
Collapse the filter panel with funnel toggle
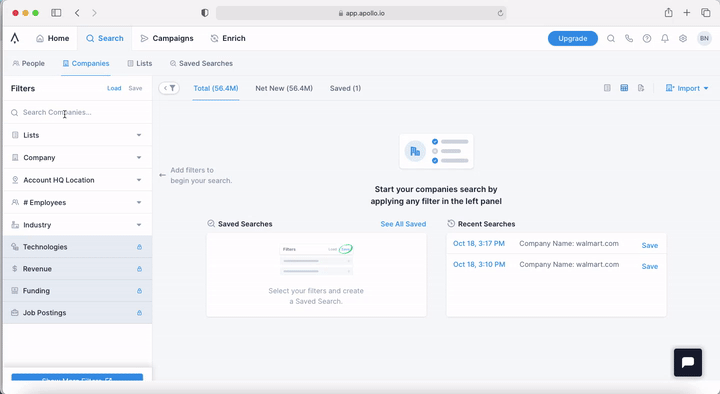coord(169,88)
